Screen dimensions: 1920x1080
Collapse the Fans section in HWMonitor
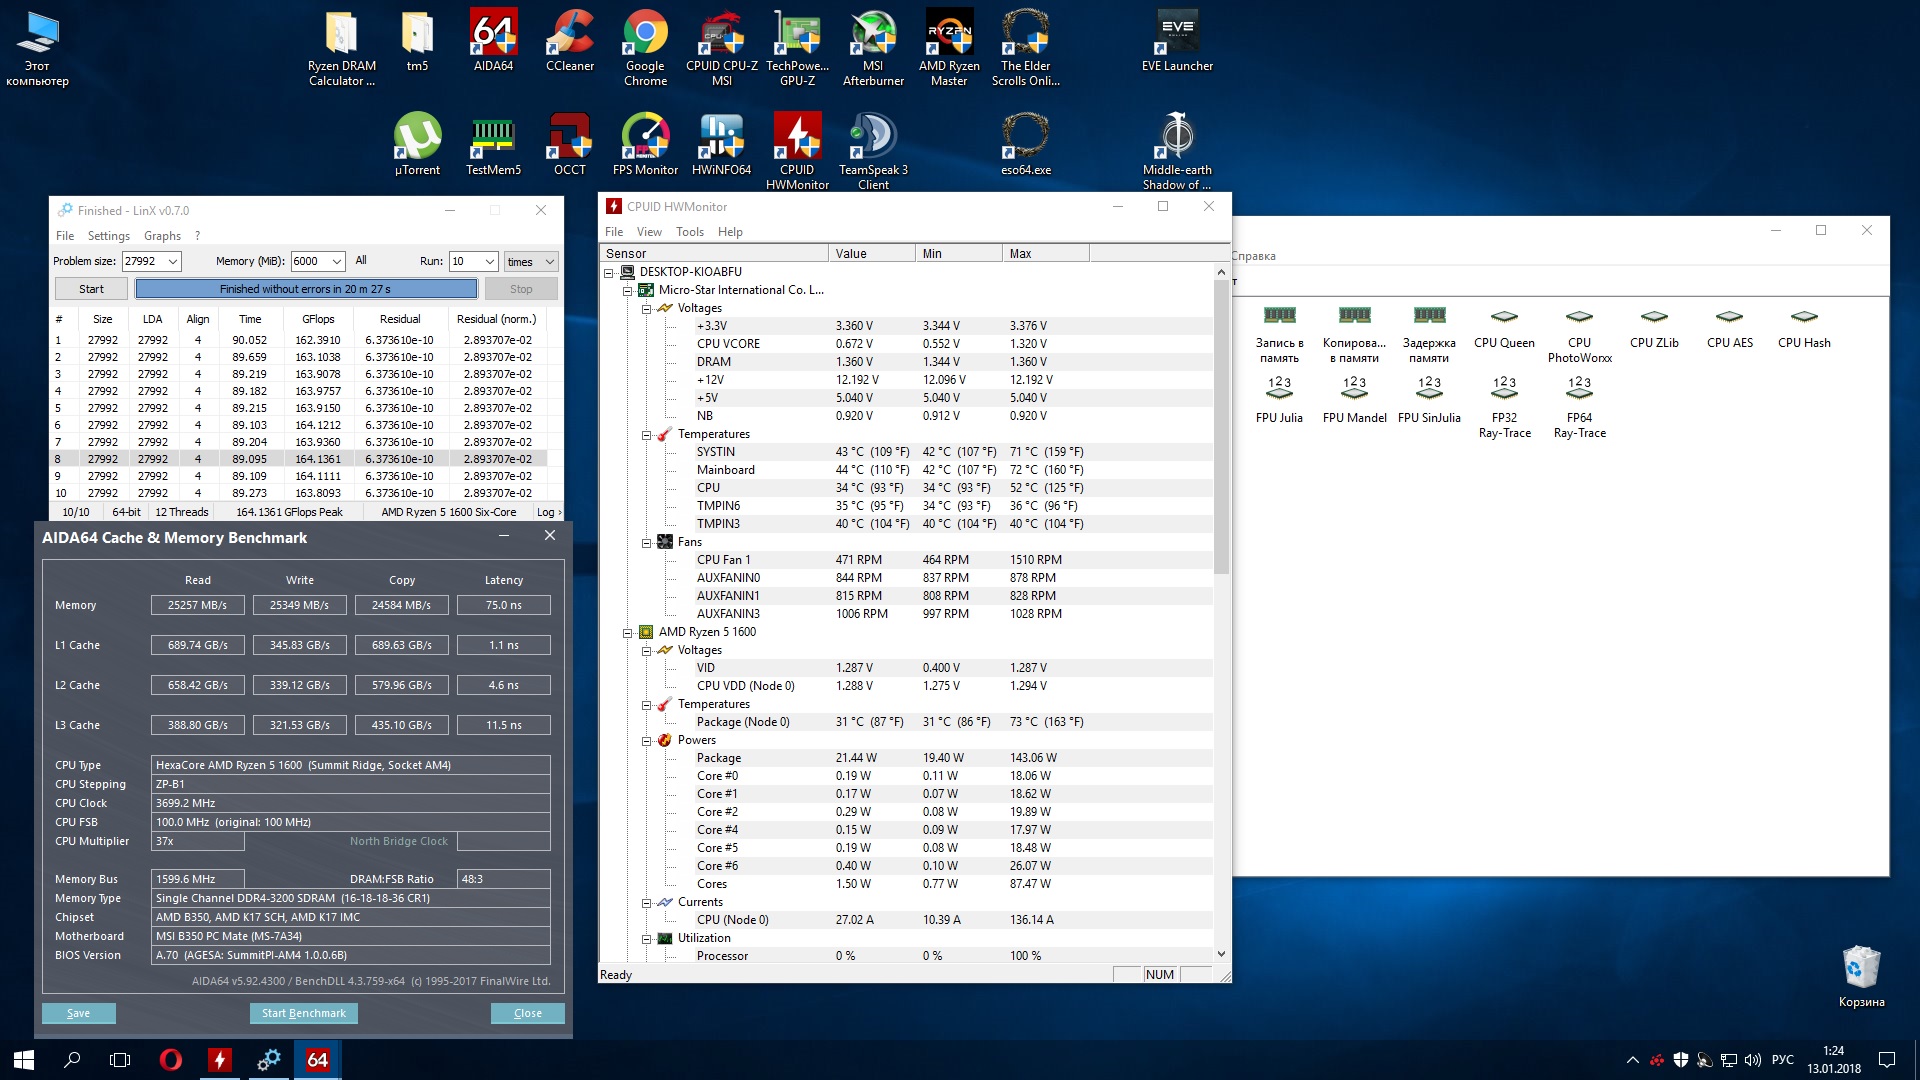[x=647, y=543]
